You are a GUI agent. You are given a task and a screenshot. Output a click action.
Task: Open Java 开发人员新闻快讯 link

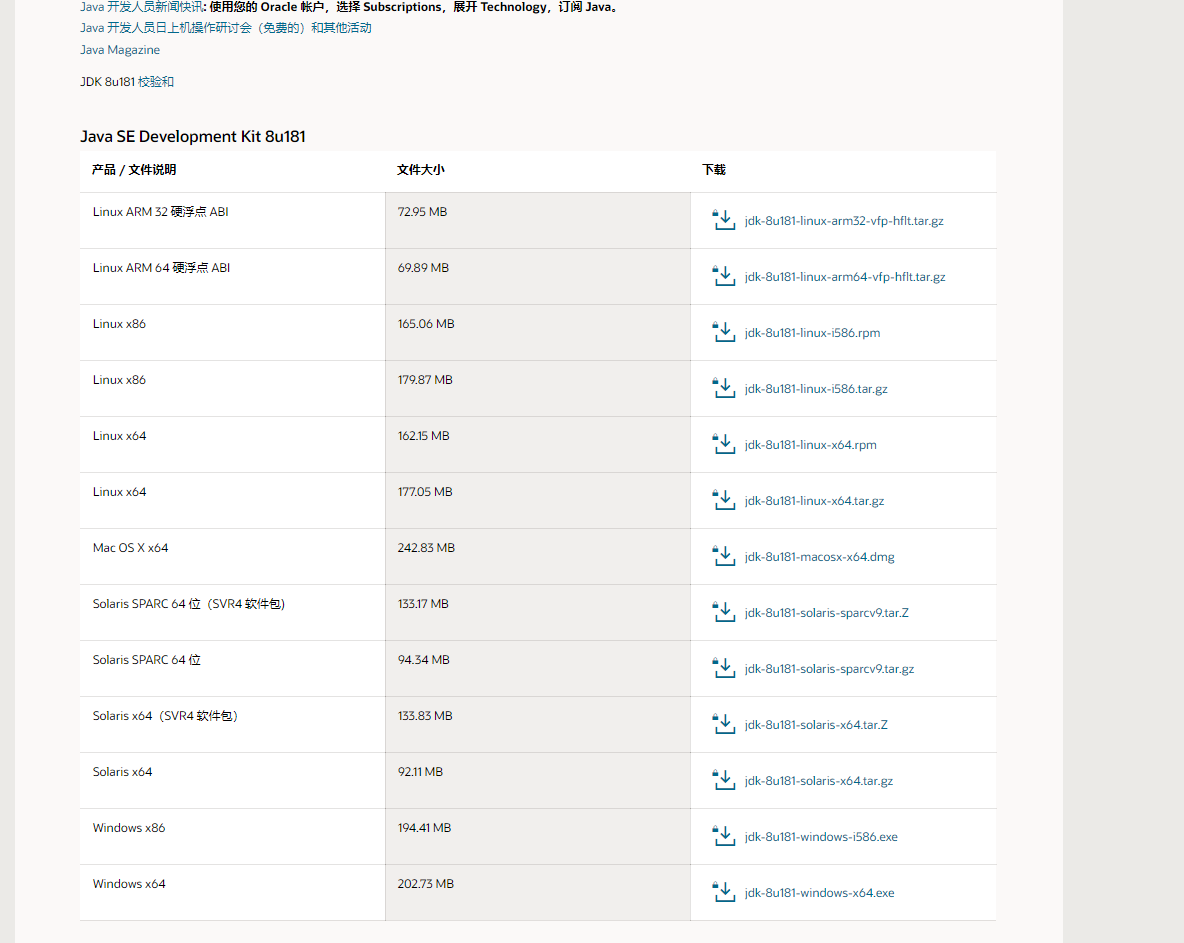click(141, 7)
